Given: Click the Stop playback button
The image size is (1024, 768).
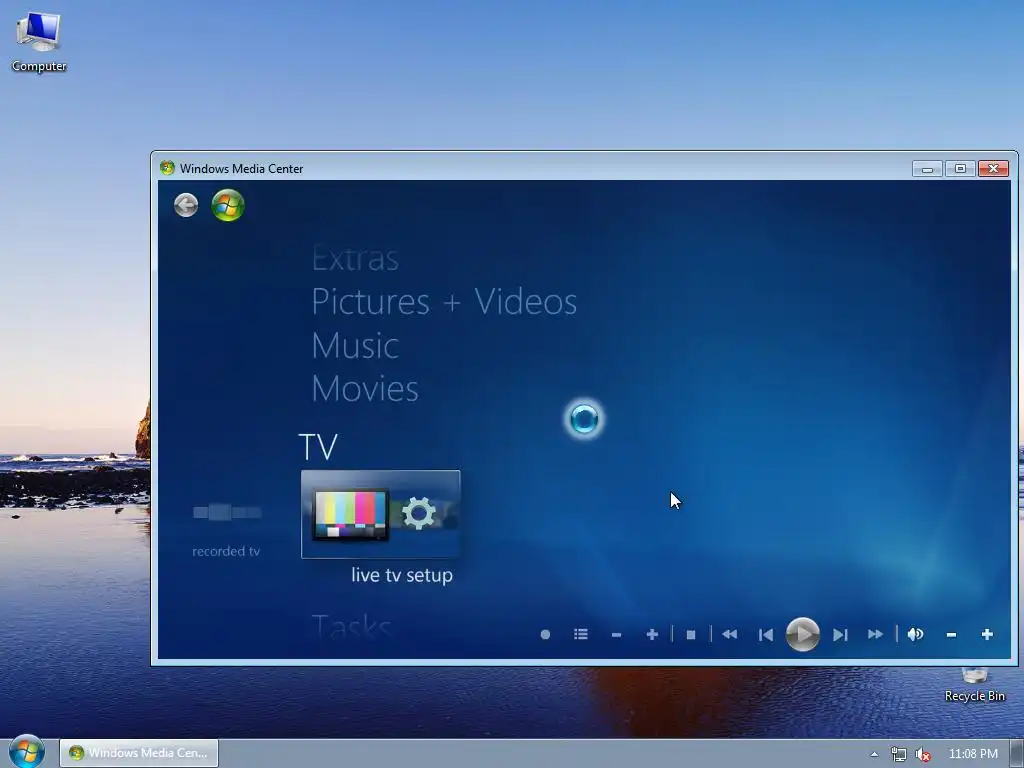Looking at the screenshot, I should tap(691, 635).
